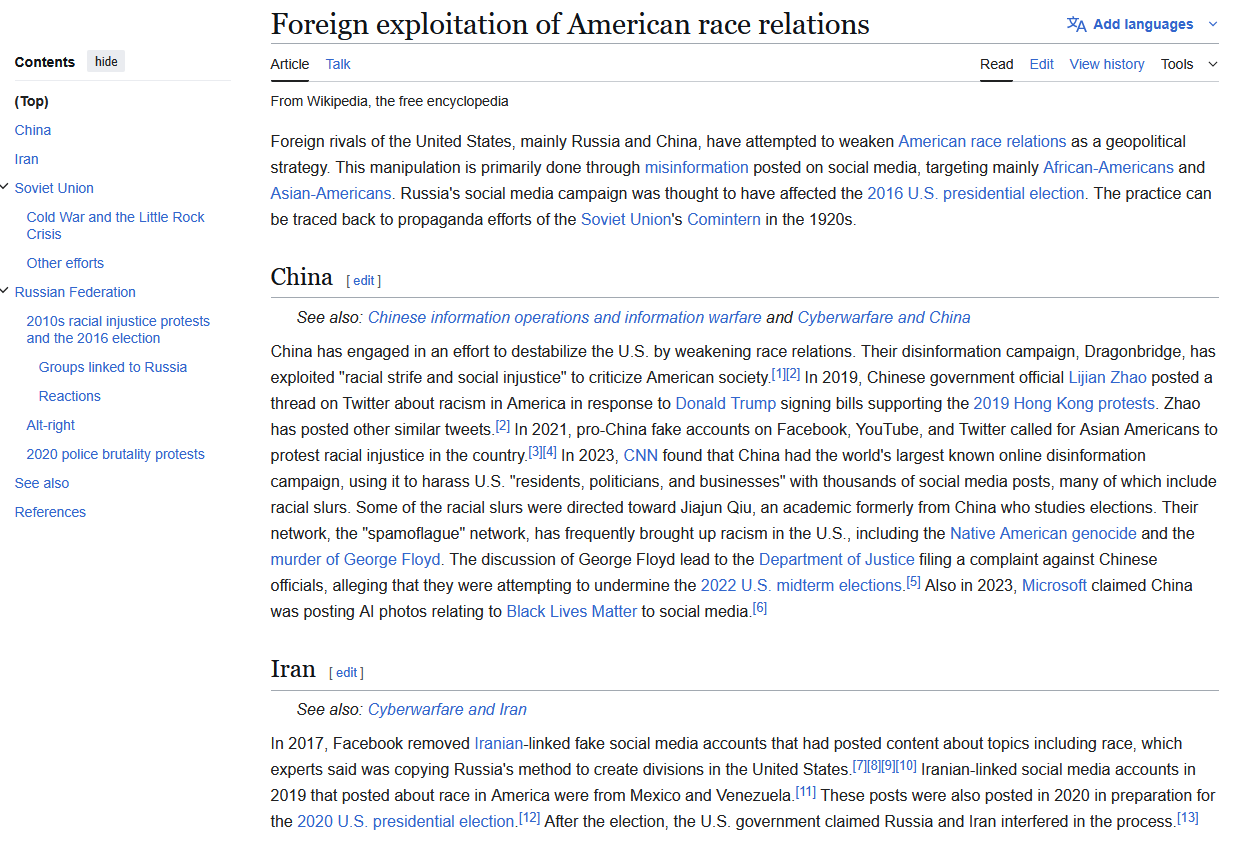This screenshot has height=854, width=1234.
Task: Open Reactions contents entry
Action: point(70,396)
